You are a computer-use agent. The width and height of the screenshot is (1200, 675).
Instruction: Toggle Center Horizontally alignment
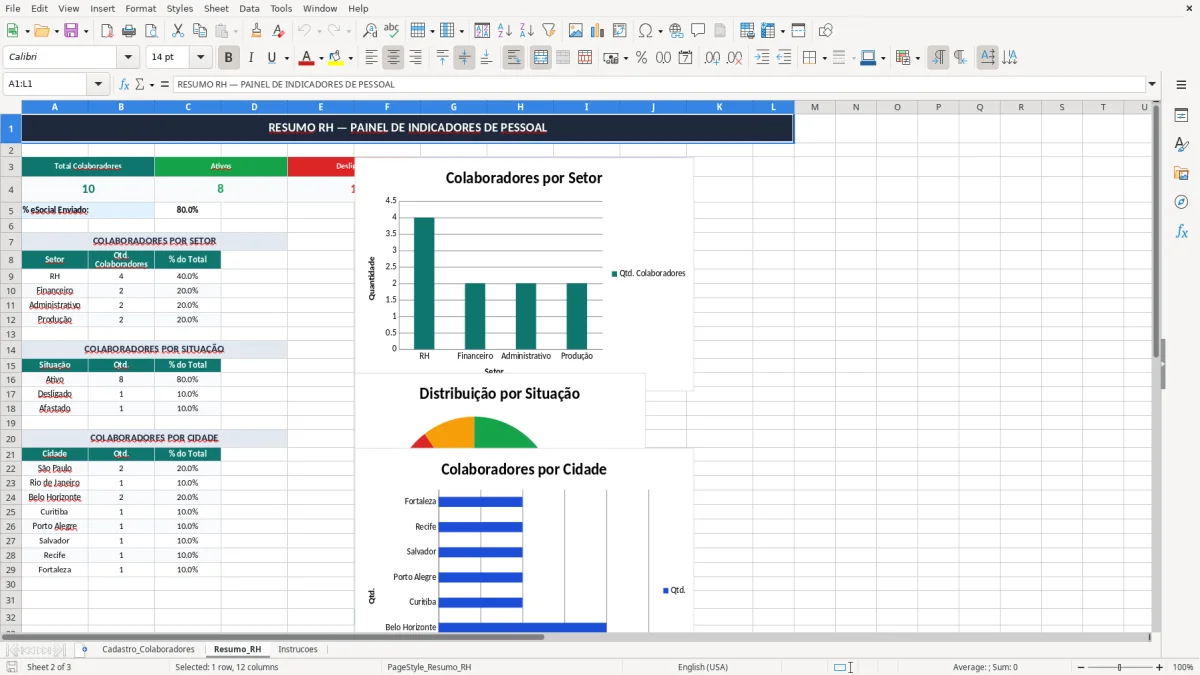(x=393, y=58)
